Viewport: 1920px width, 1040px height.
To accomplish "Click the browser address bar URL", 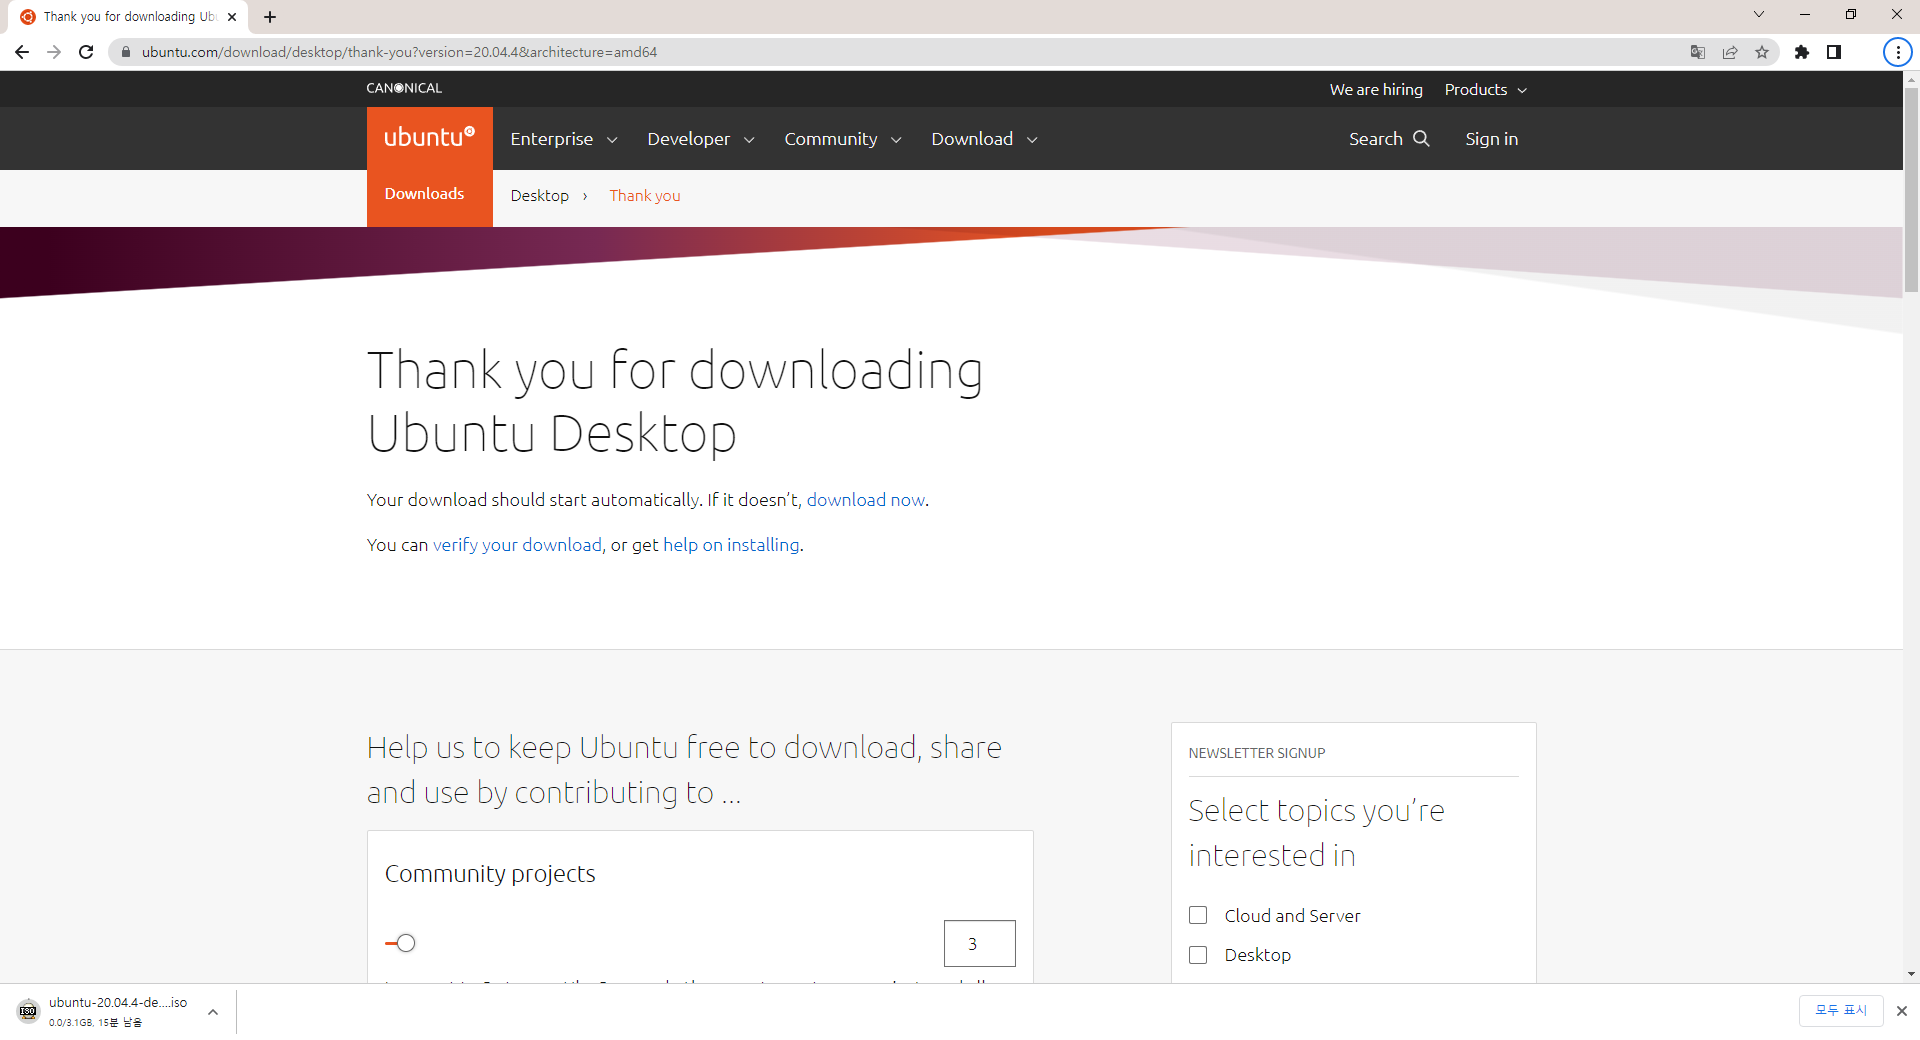I will 399,52.
